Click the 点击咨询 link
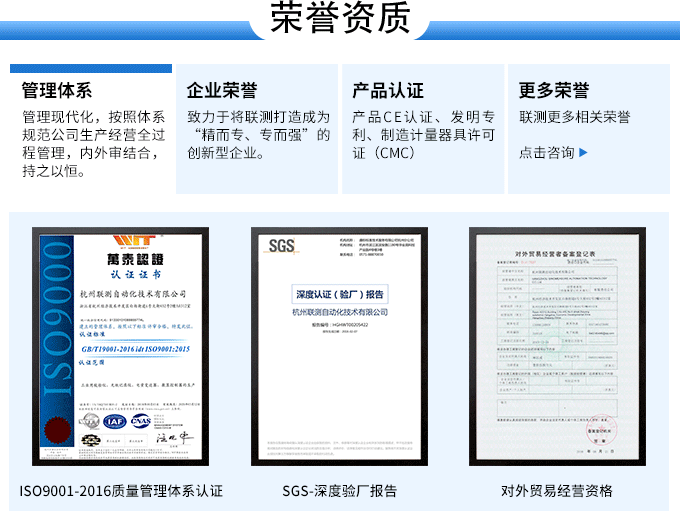The height and width of the screenshot is (511, 680). point(546,153)
